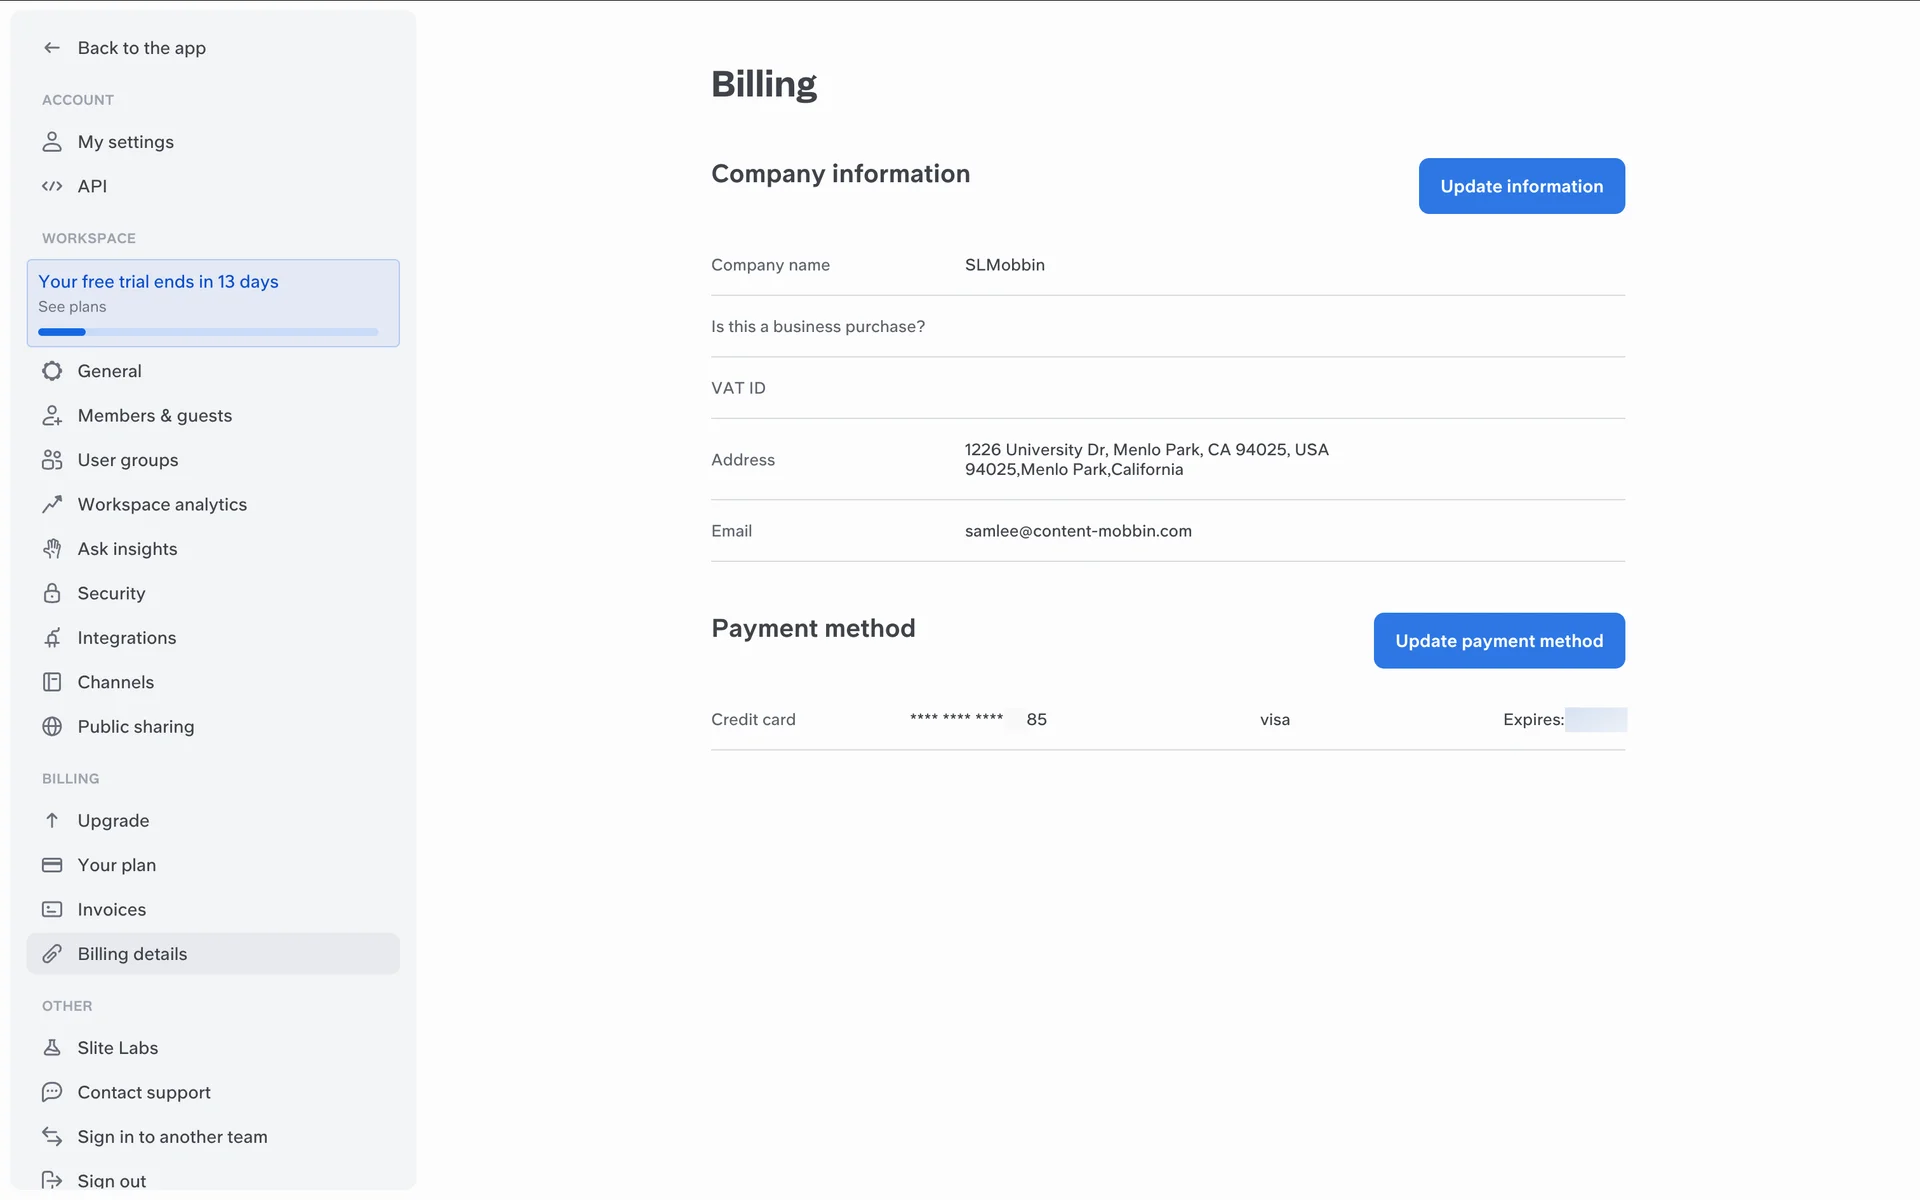Screen dimensions: 1920x1200
Task: Open the Your plan menu item
Action: [117, 865]
